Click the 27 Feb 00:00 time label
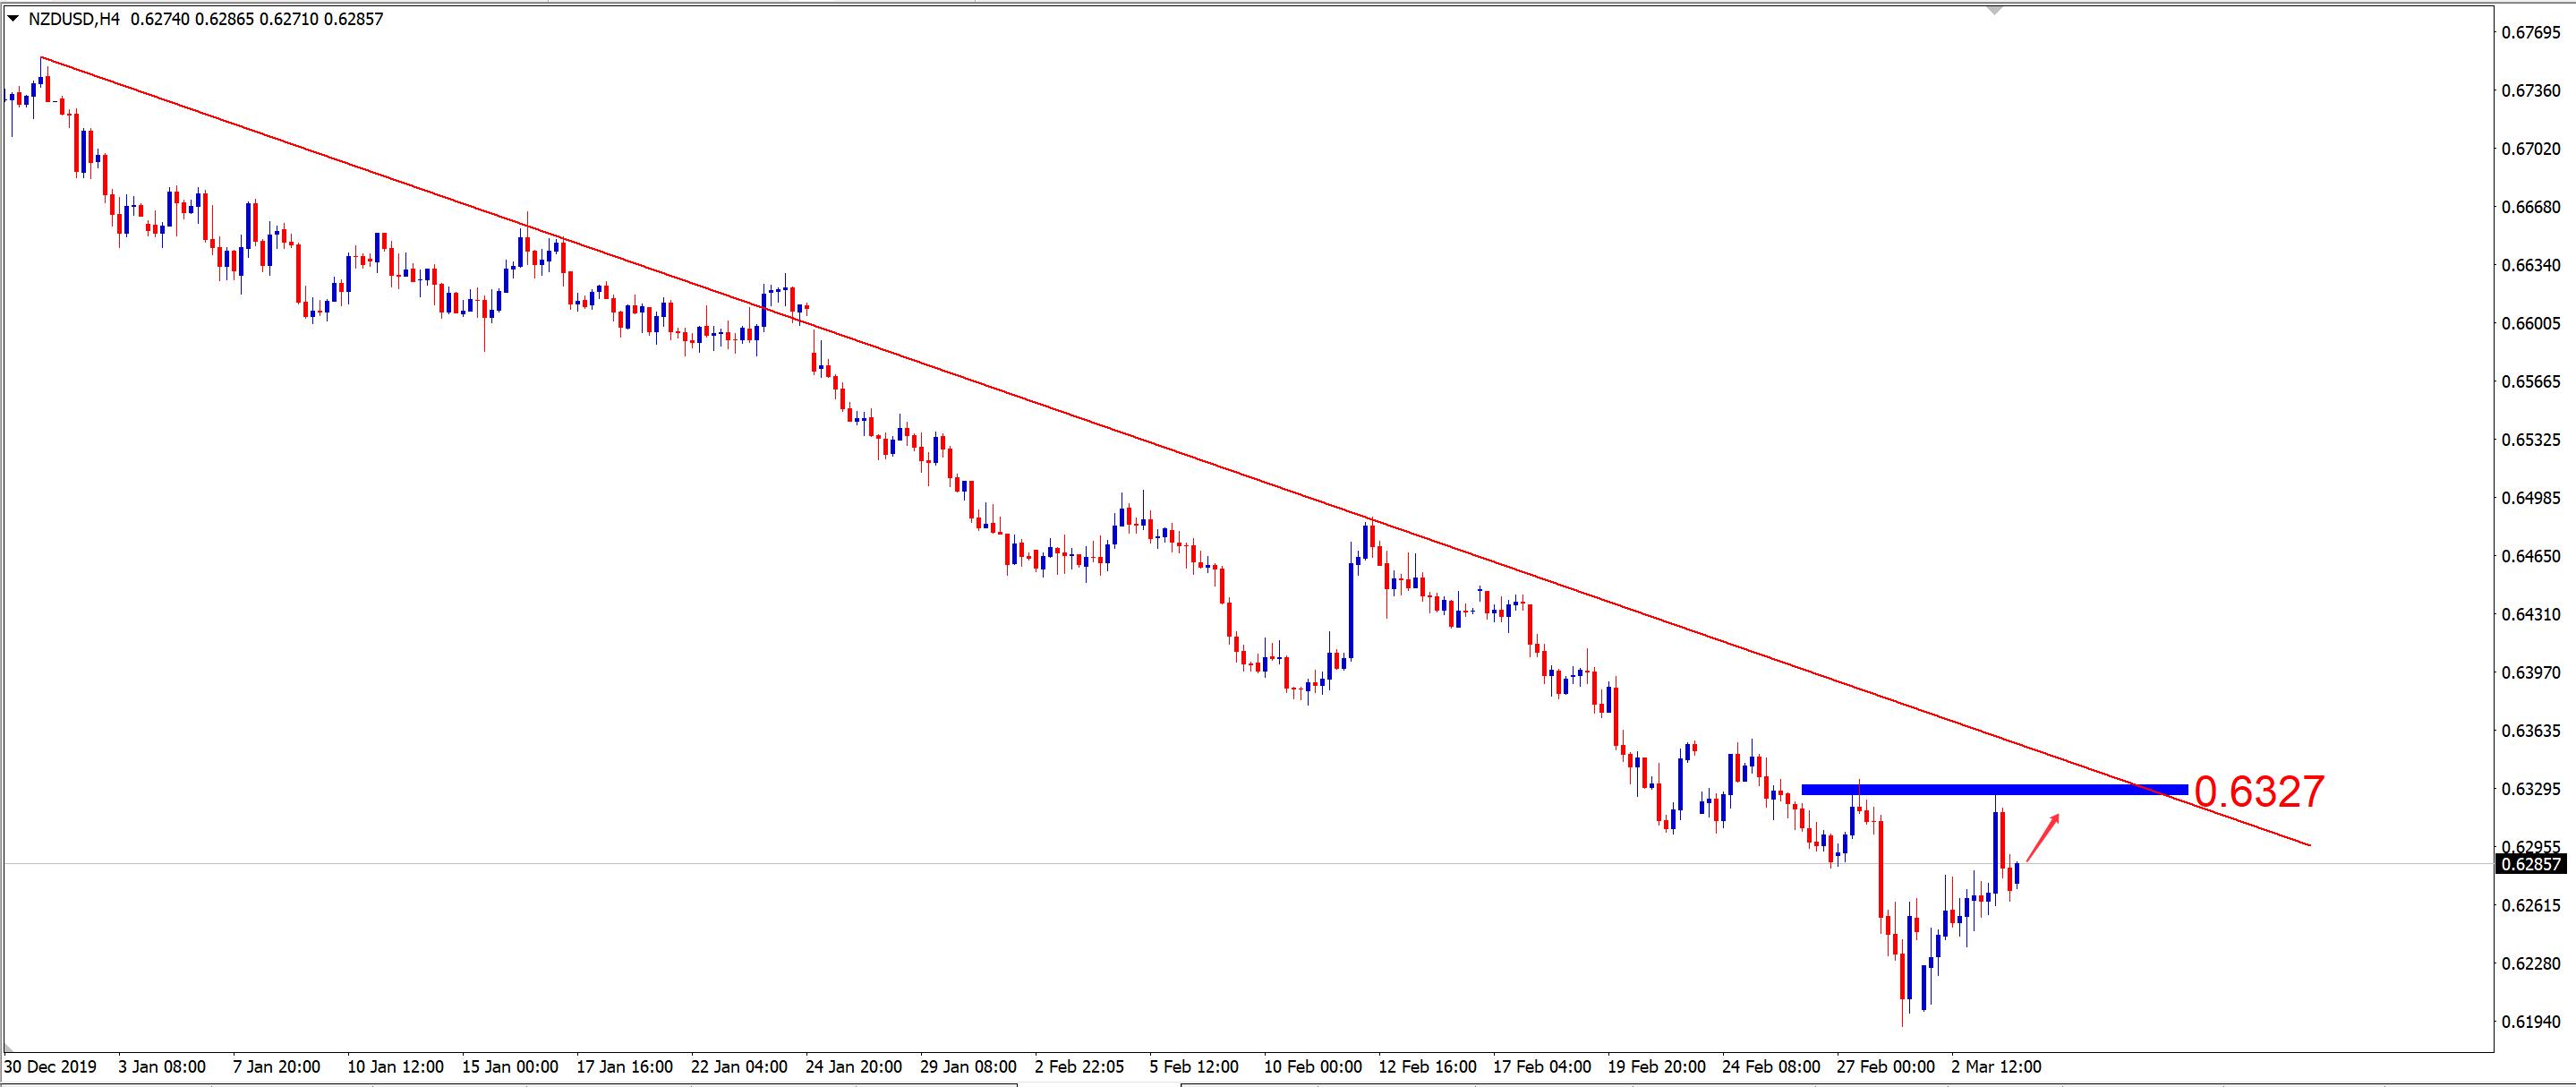The height and width of the screenshot is (1087, 2576). click(1885, 1066)
